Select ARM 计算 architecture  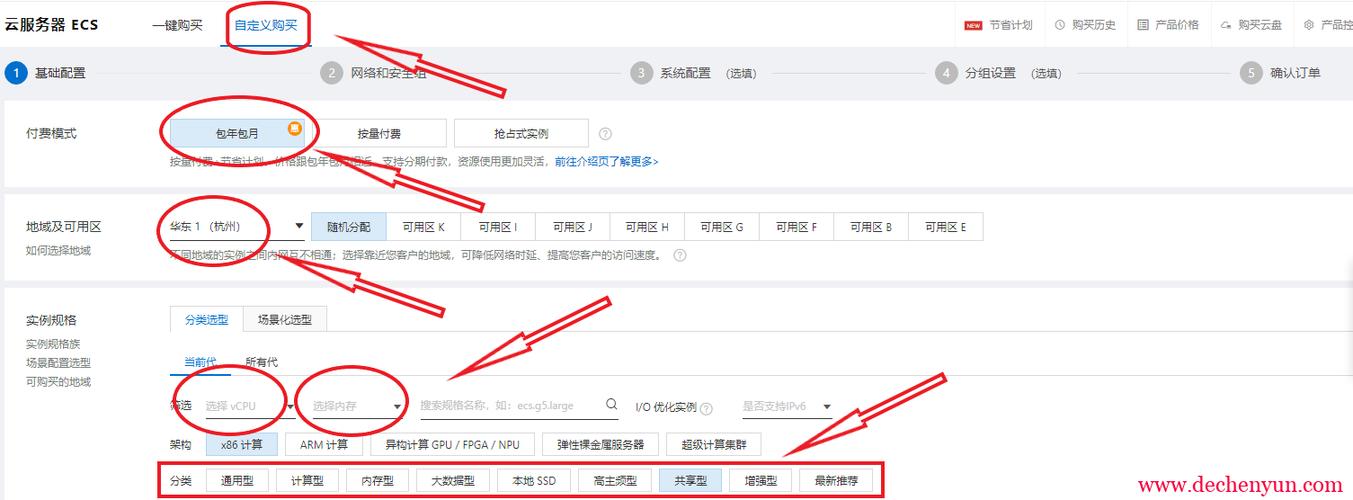pyautogui.click(x=324, y=444)
